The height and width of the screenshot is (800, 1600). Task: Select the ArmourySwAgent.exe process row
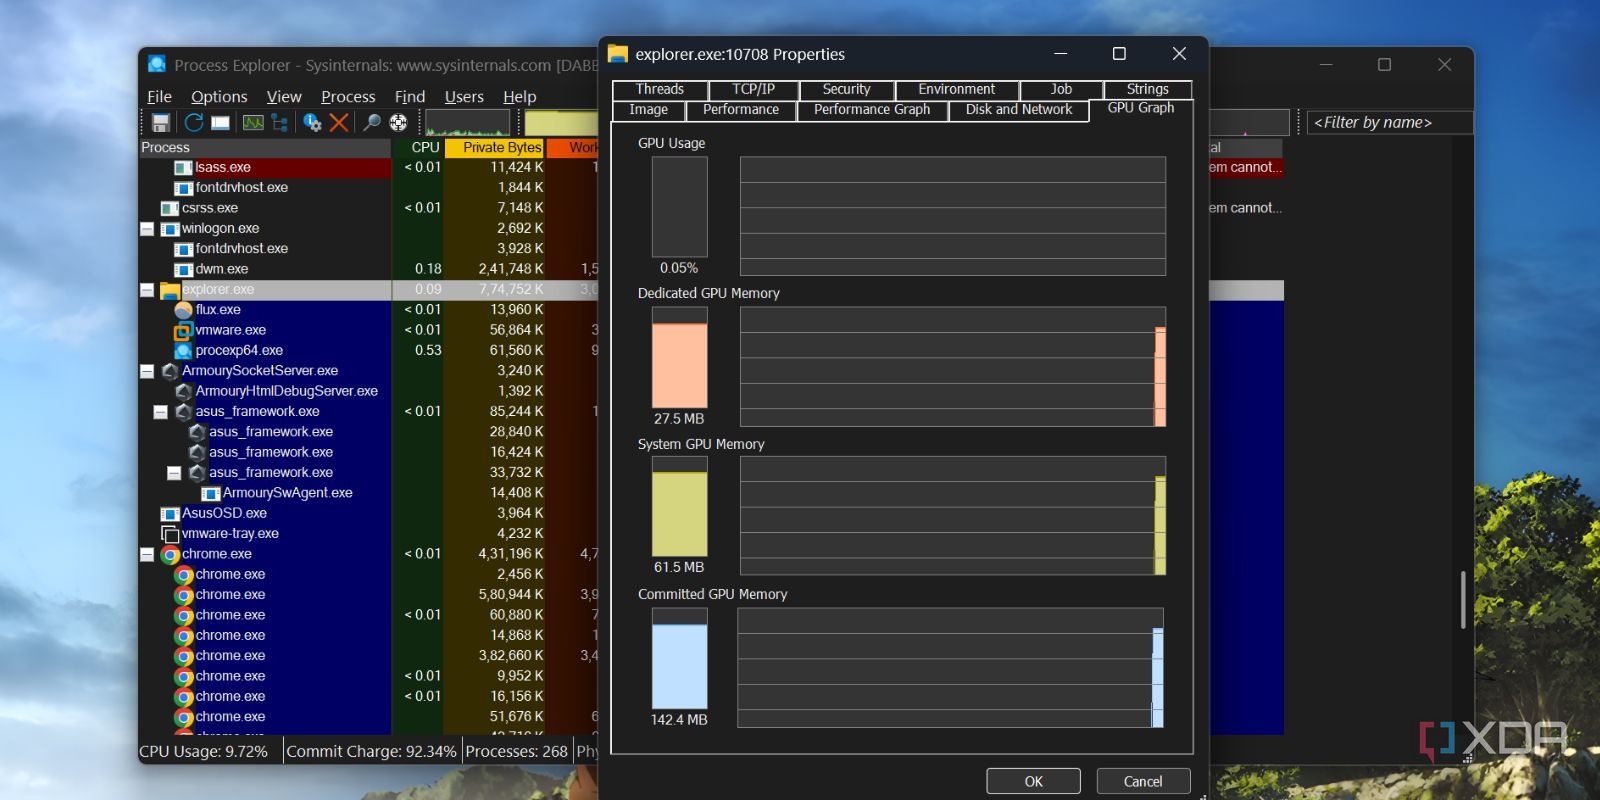pos(265,493)
